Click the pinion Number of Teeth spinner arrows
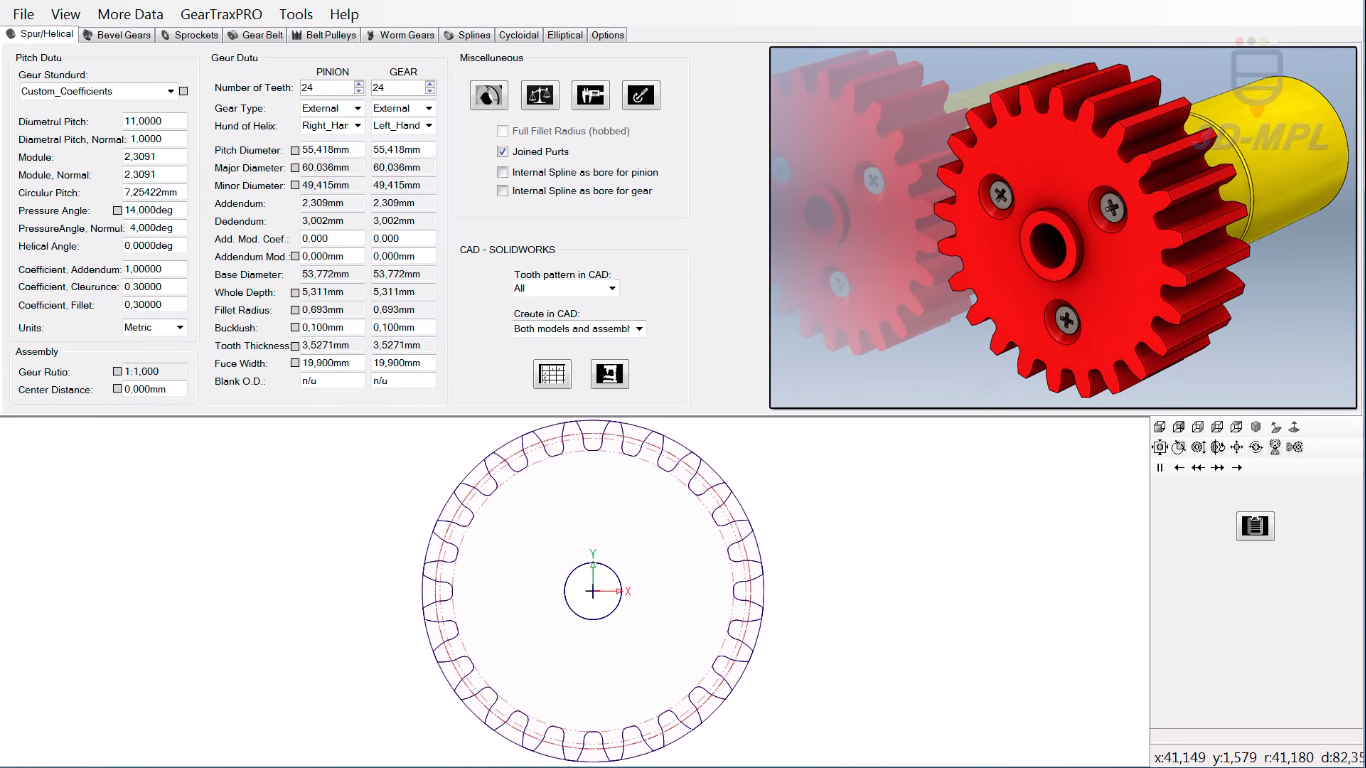 point(360,88)
